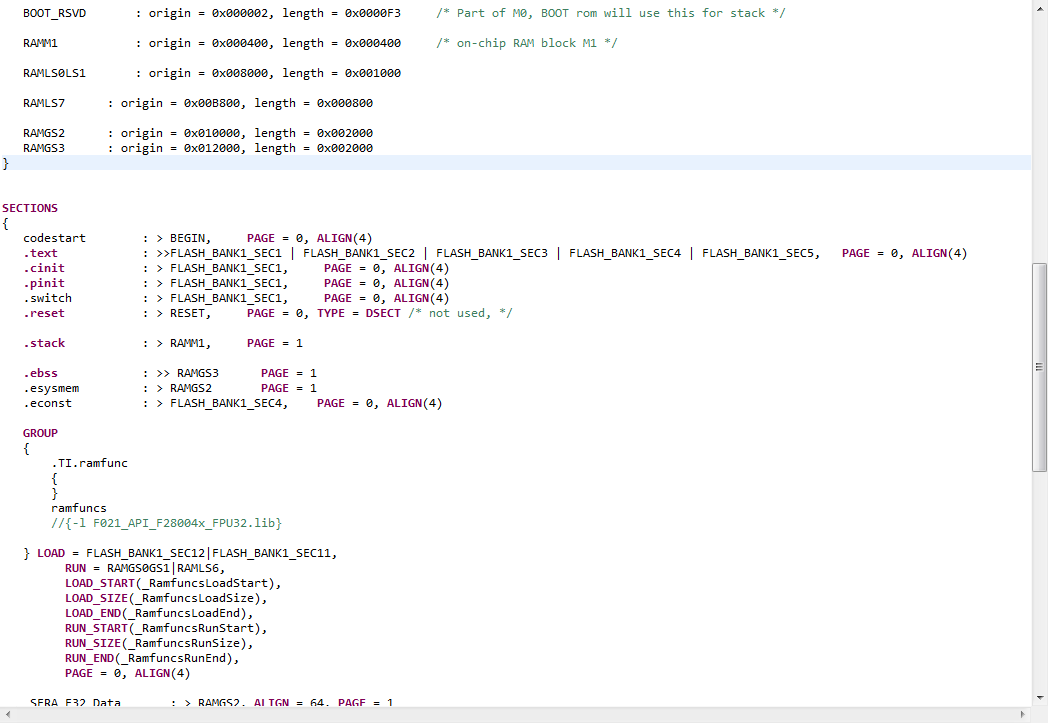
Task: Select the .TI.ramfunc section name
Action: coord(89,462)
